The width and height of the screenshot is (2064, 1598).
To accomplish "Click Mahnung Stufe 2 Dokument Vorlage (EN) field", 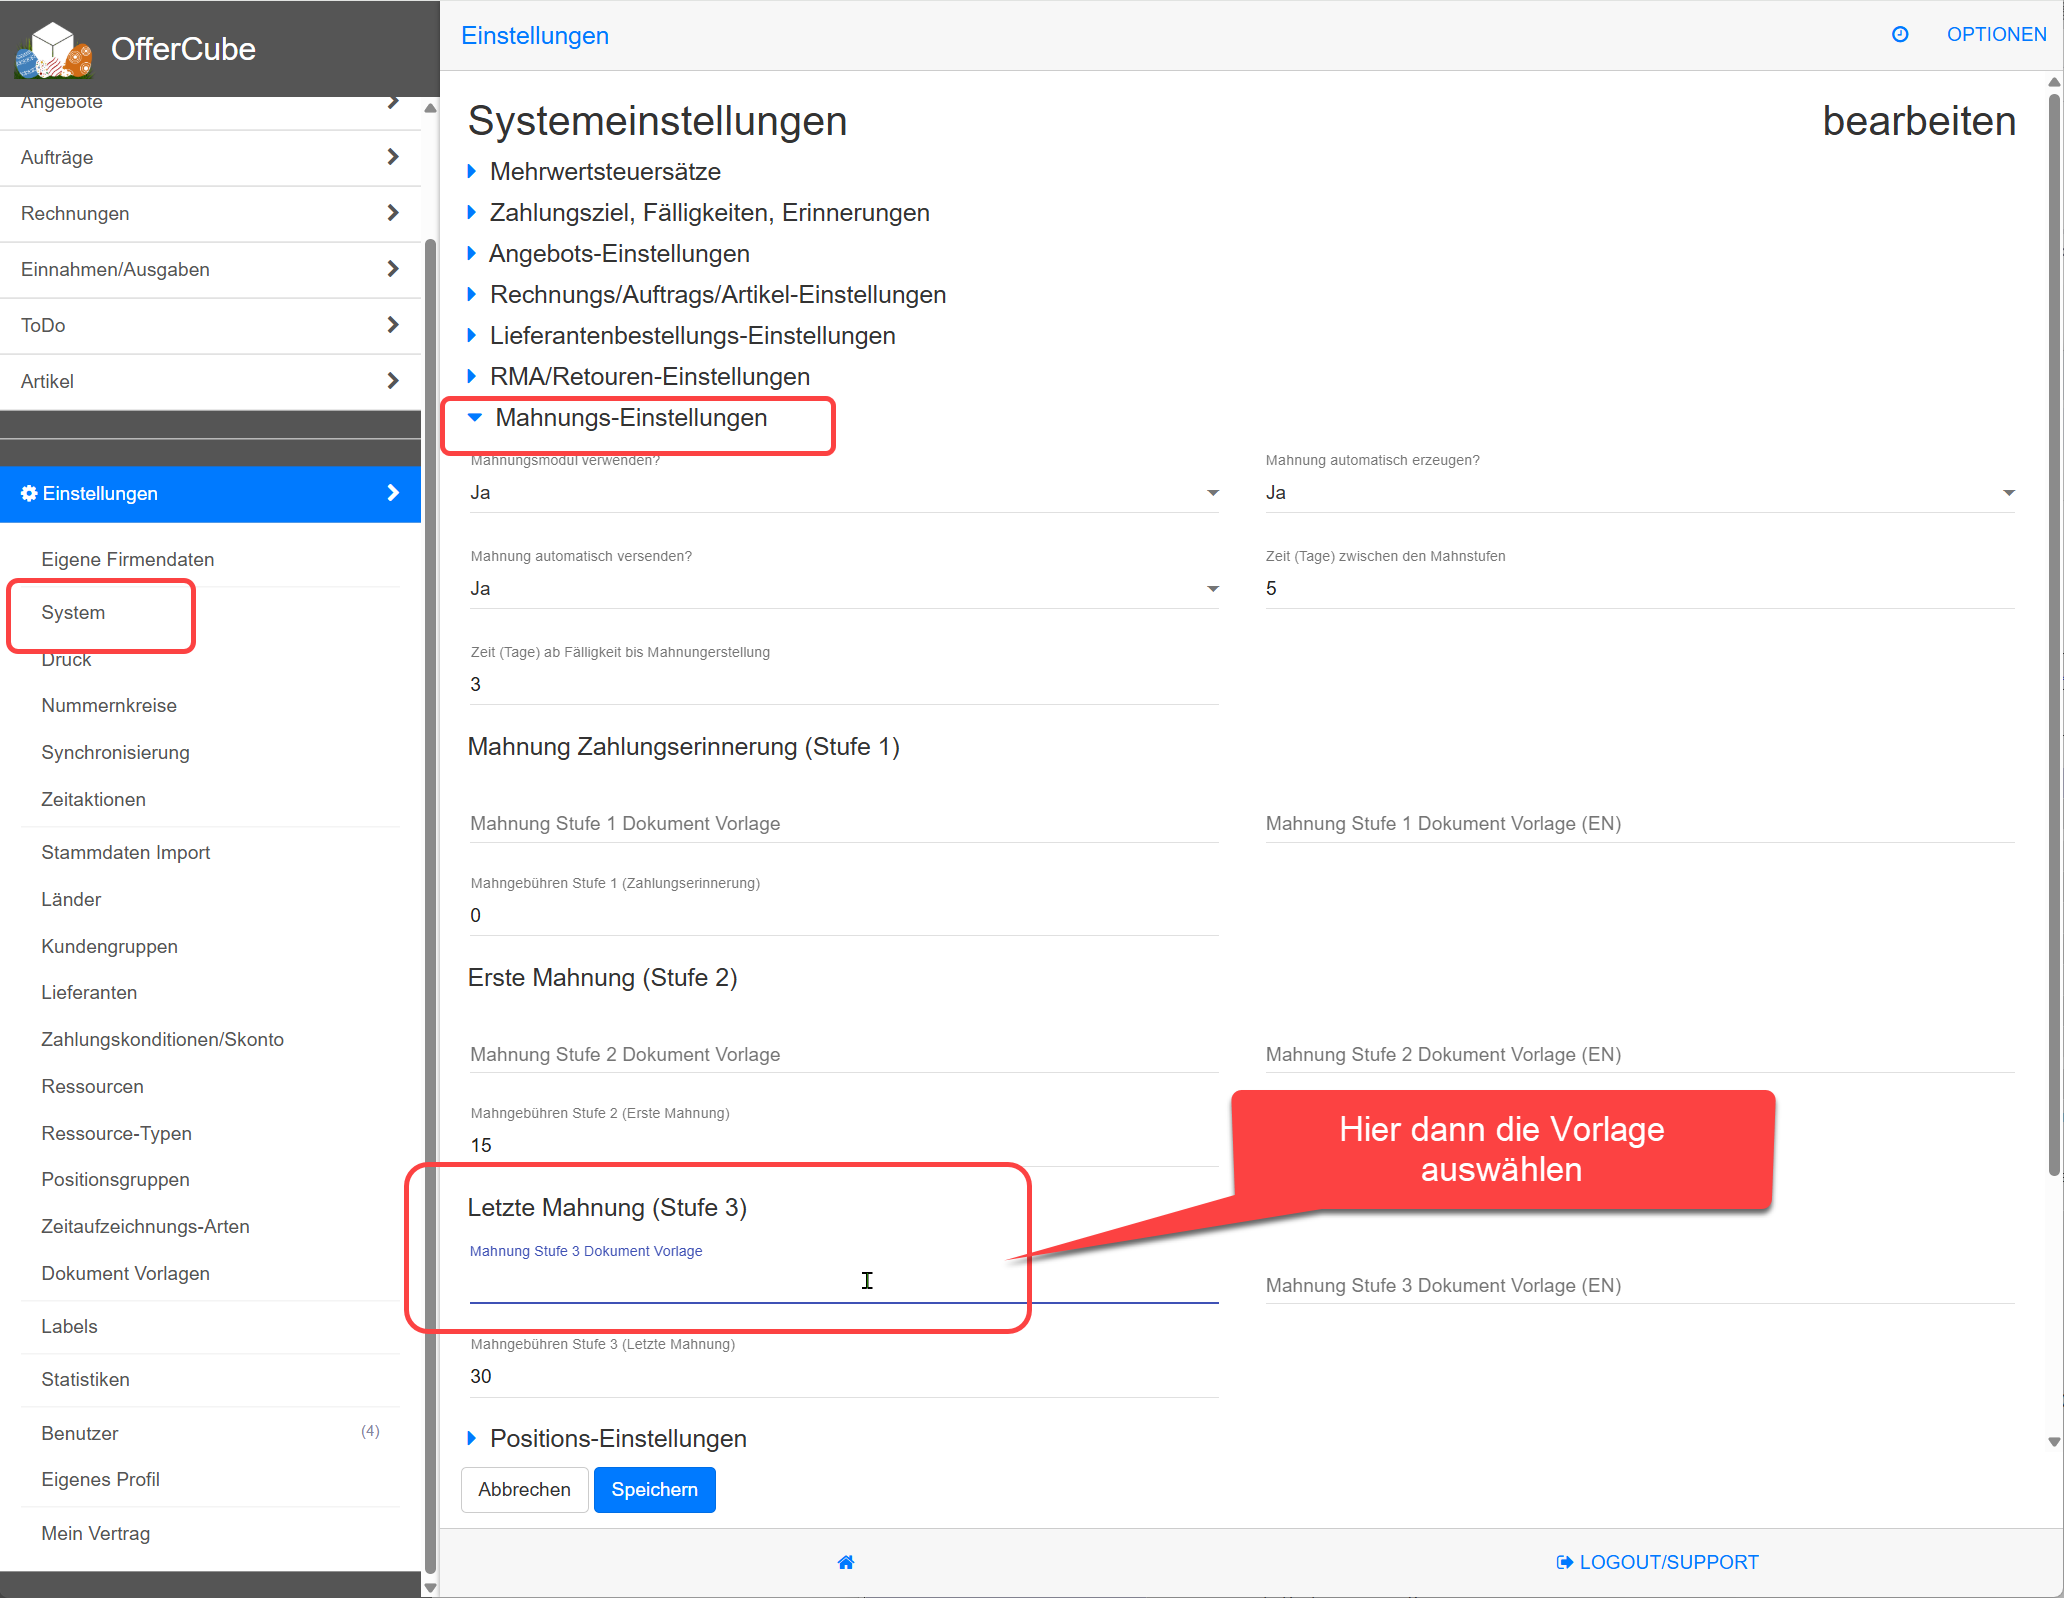I will [1640, 1055].
